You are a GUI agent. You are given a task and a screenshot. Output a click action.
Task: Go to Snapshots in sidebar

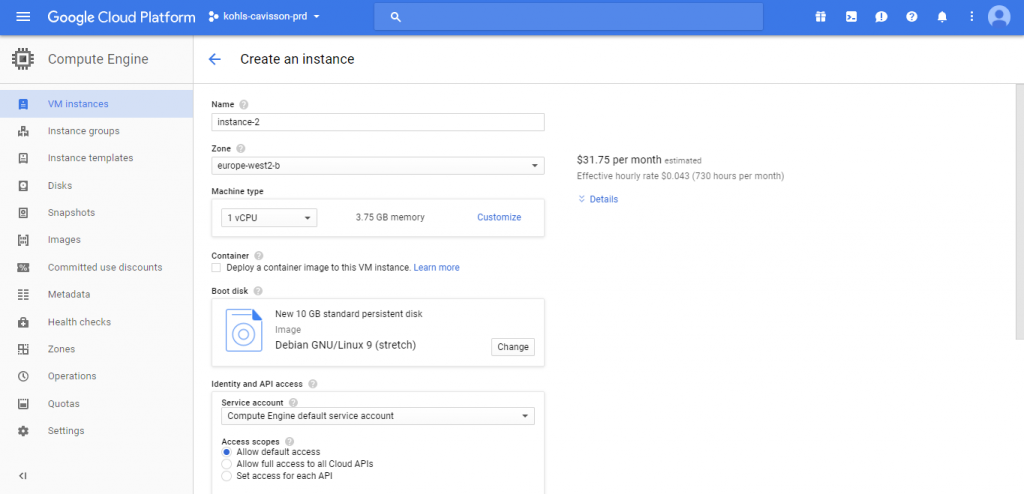click(x=71, y=213)
